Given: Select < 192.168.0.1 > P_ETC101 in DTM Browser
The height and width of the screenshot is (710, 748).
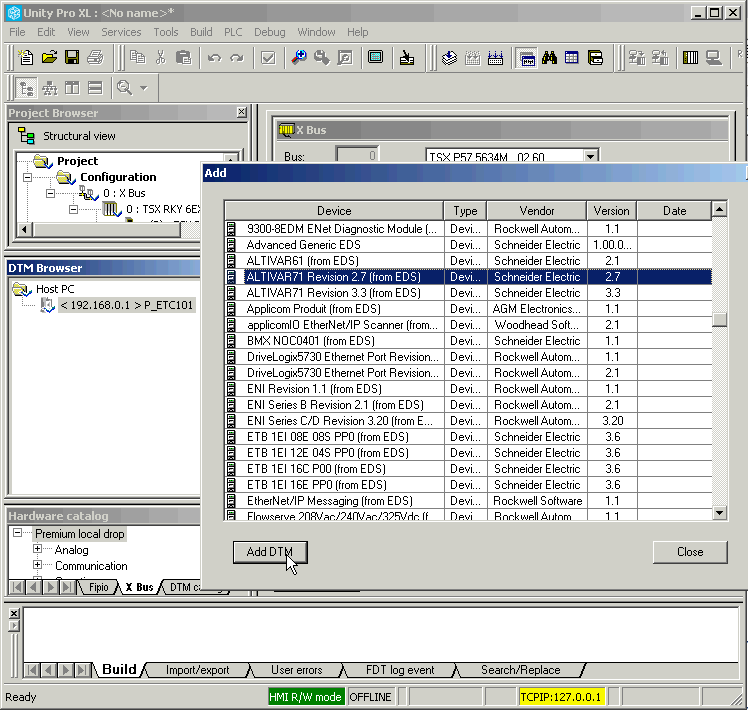Looking at the screenshot, I should click(x=126, y=305).
